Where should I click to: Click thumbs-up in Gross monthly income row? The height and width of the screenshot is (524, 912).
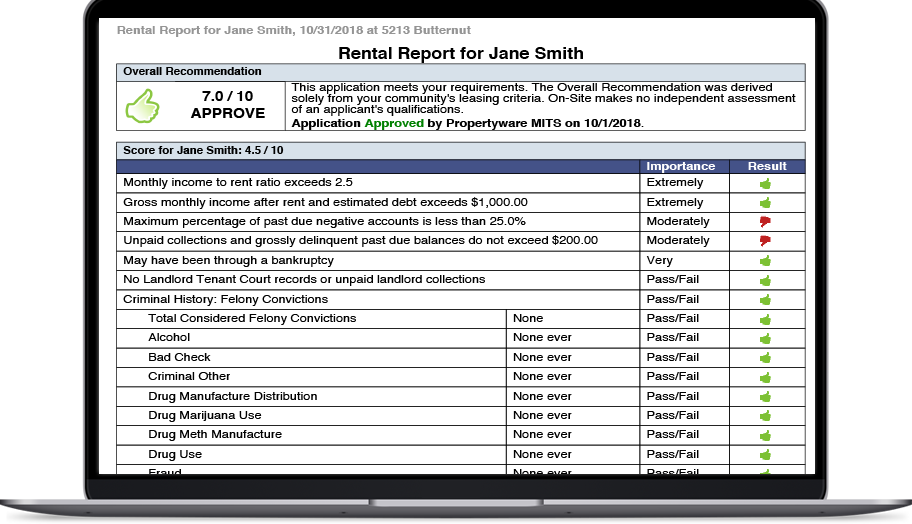(x=765, y=203)
